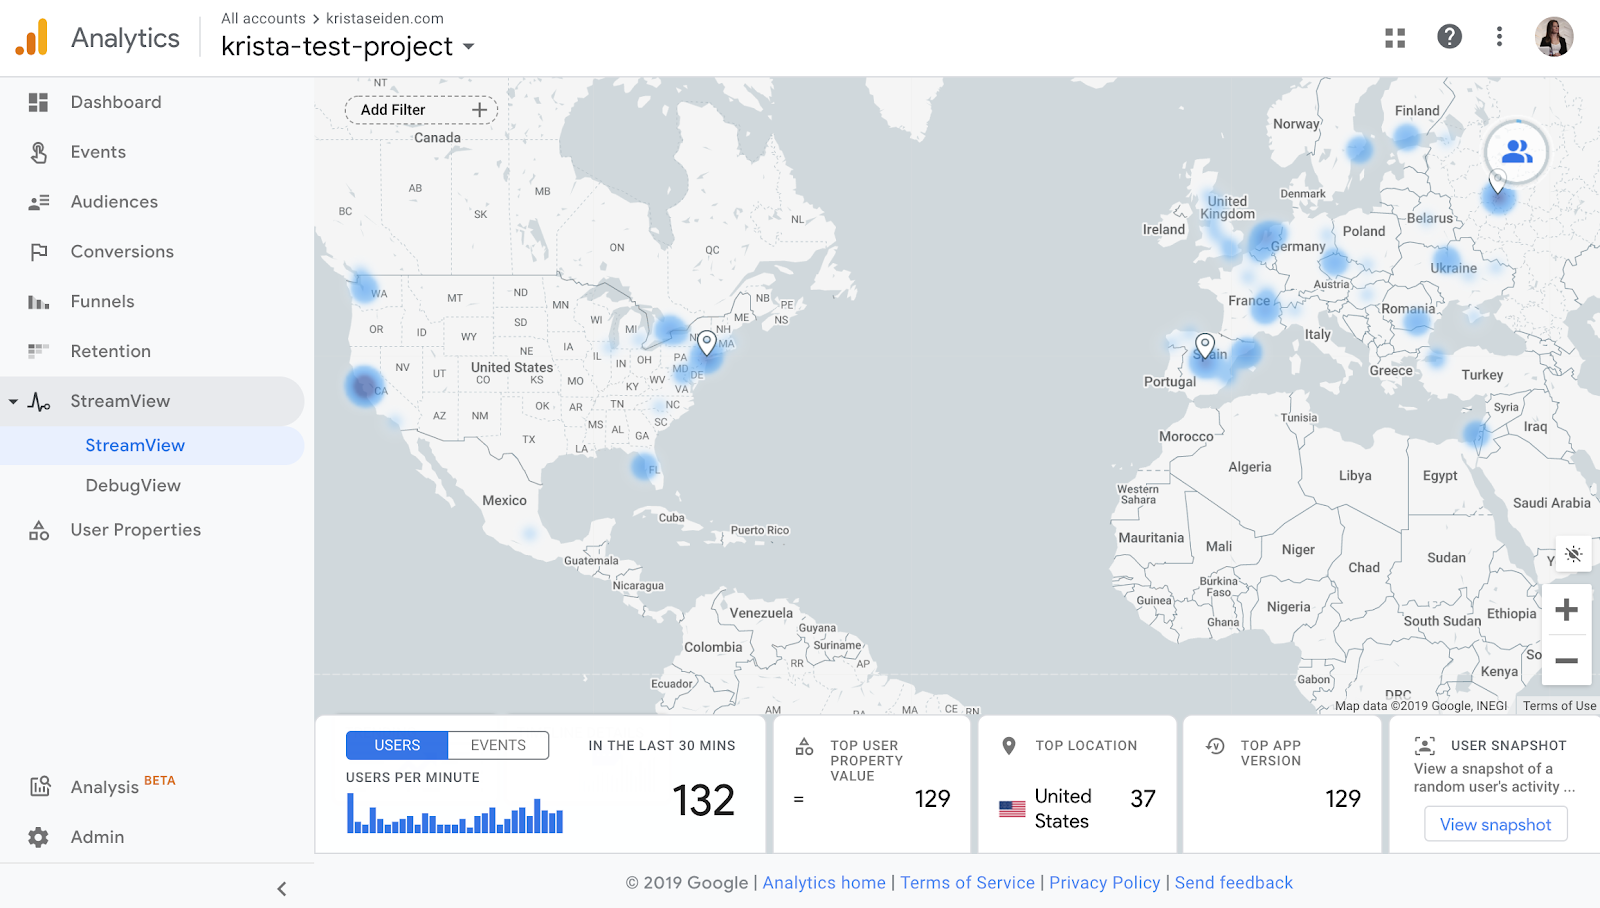The height and width of the screenshot is (908, 1600).
Task: Click the Top User Property Value icon
Action: click(804, 746)
